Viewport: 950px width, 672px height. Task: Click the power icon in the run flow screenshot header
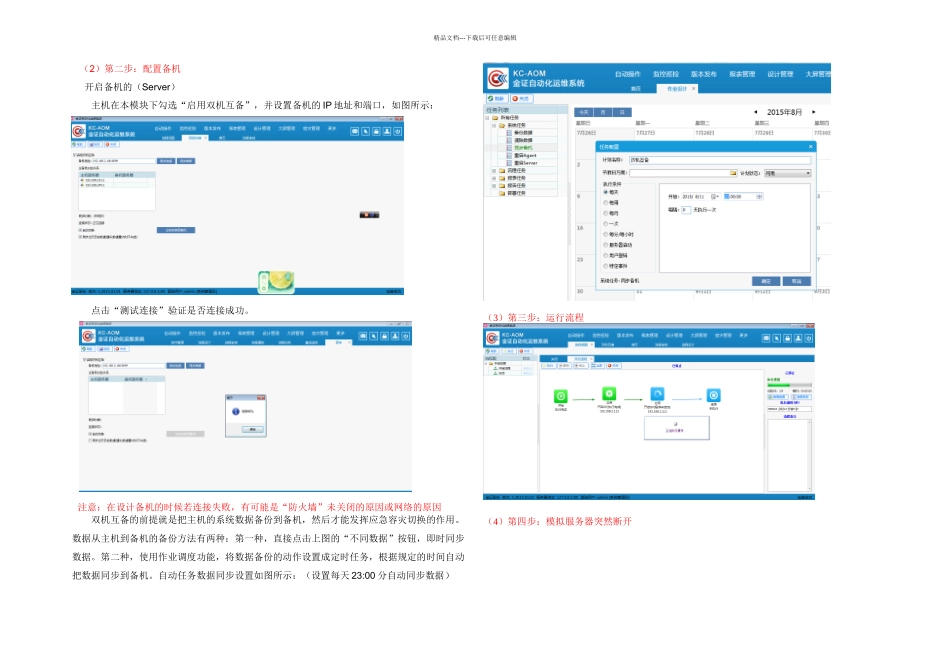click(x=808, y=338)
